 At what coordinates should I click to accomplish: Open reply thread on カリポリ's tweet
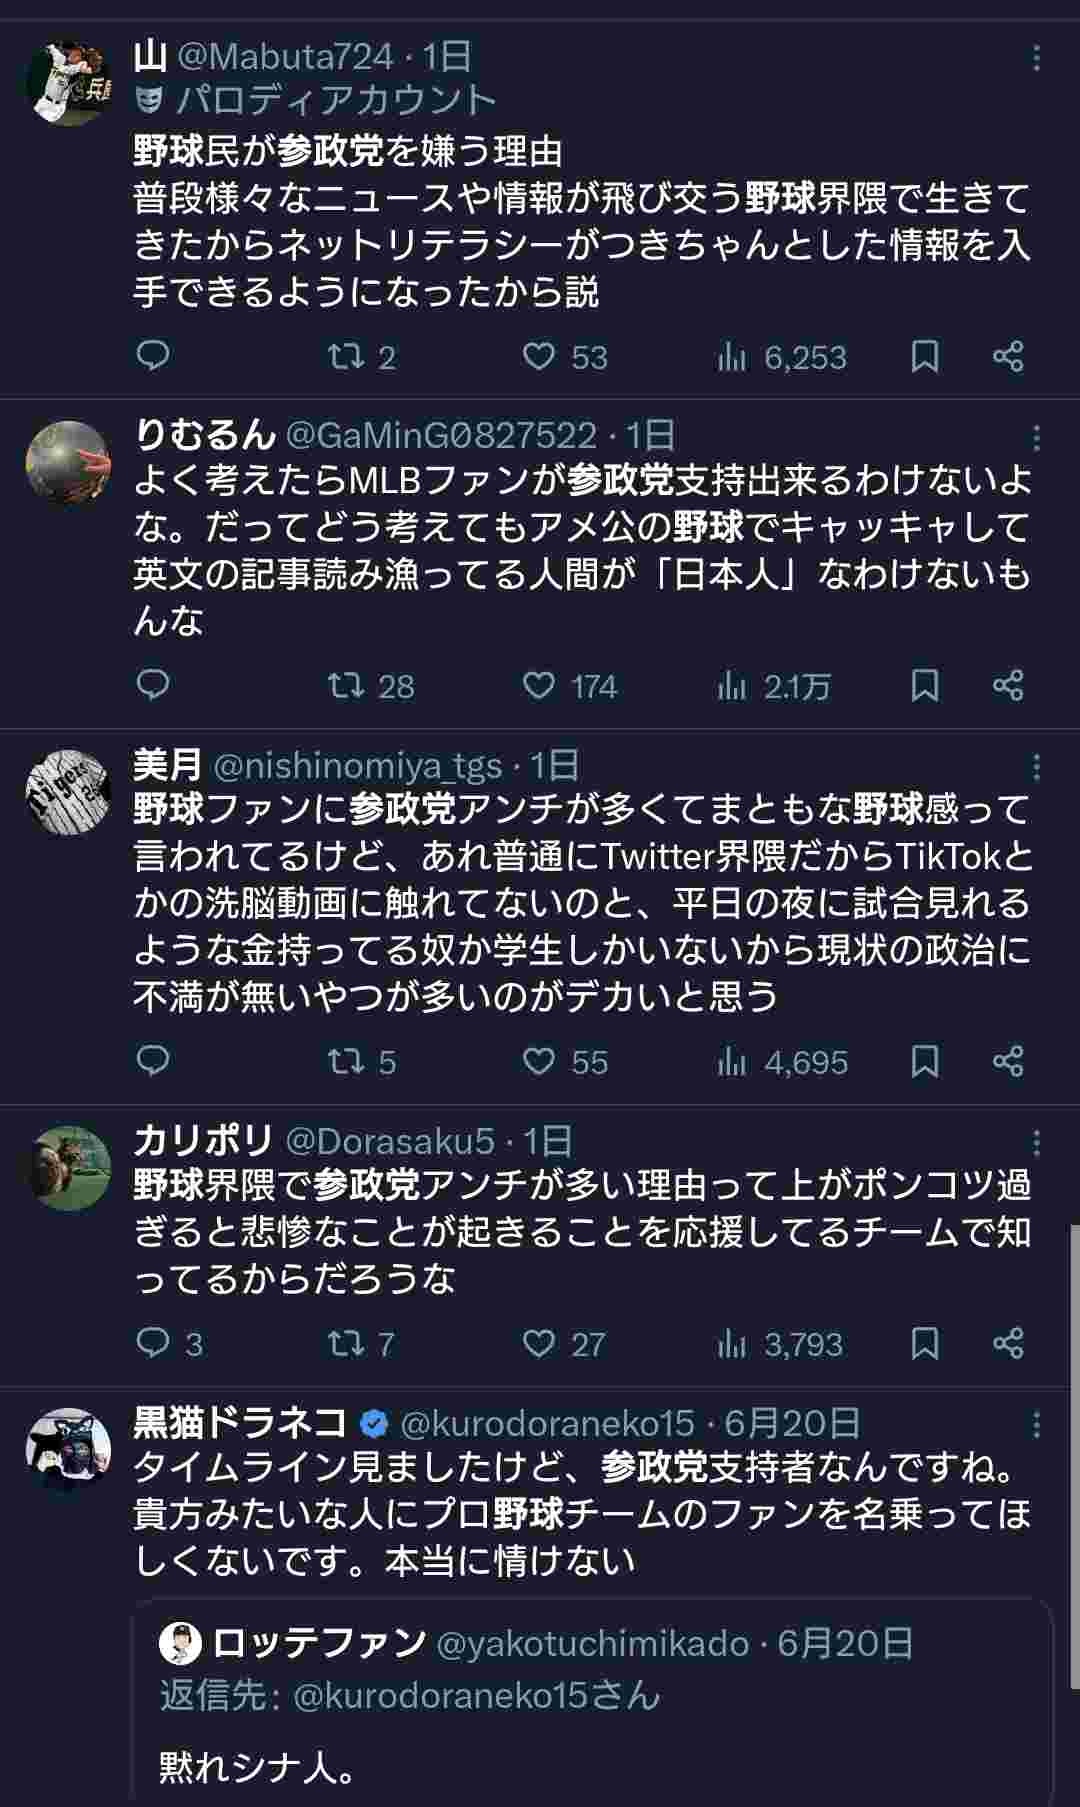tap(153, 1343)
